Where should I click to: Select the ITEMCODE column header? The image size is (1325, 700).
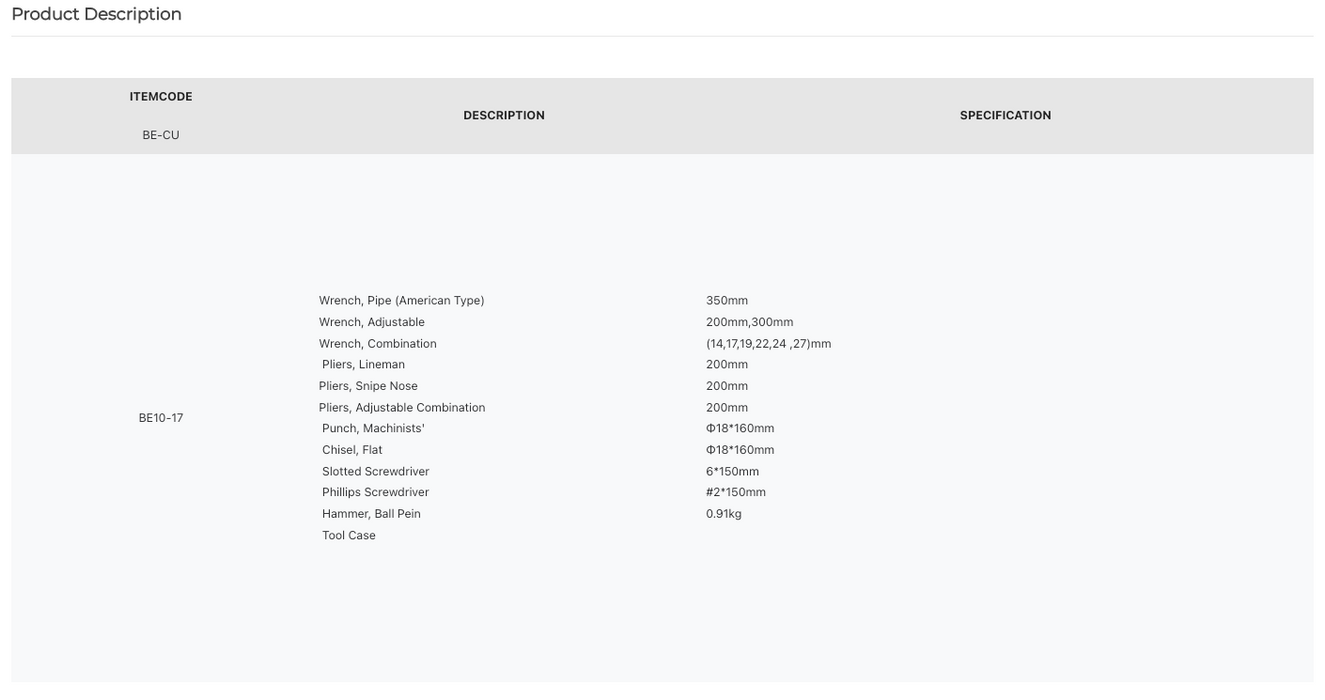click(x=161, y=97)
